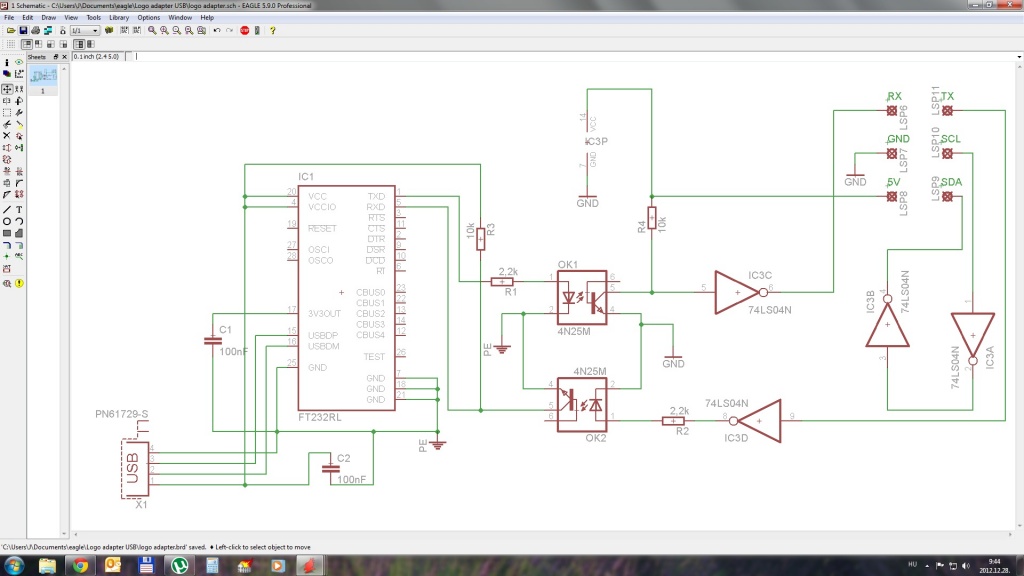
Task: Select the Name tool
Action: tap(7, 171)
